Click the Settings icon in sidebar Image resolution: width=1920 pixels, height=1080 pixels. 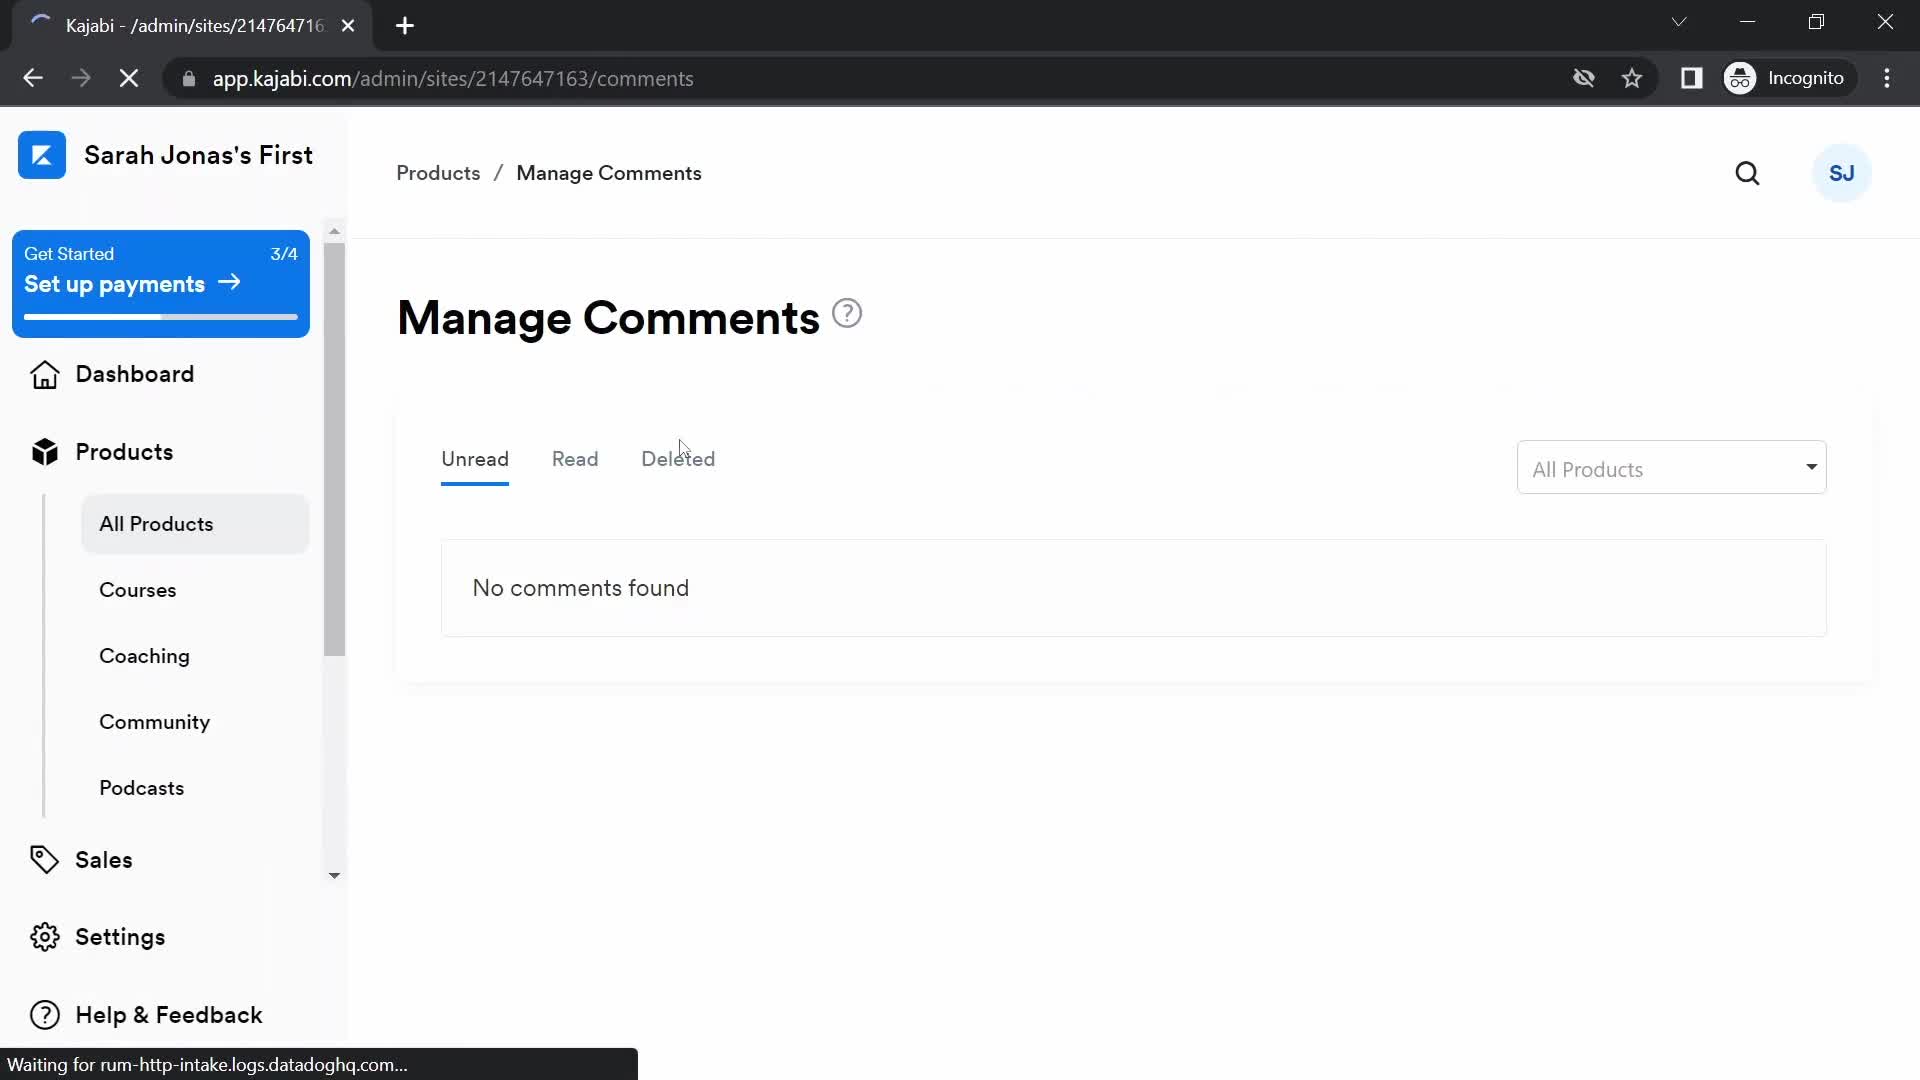44,938
